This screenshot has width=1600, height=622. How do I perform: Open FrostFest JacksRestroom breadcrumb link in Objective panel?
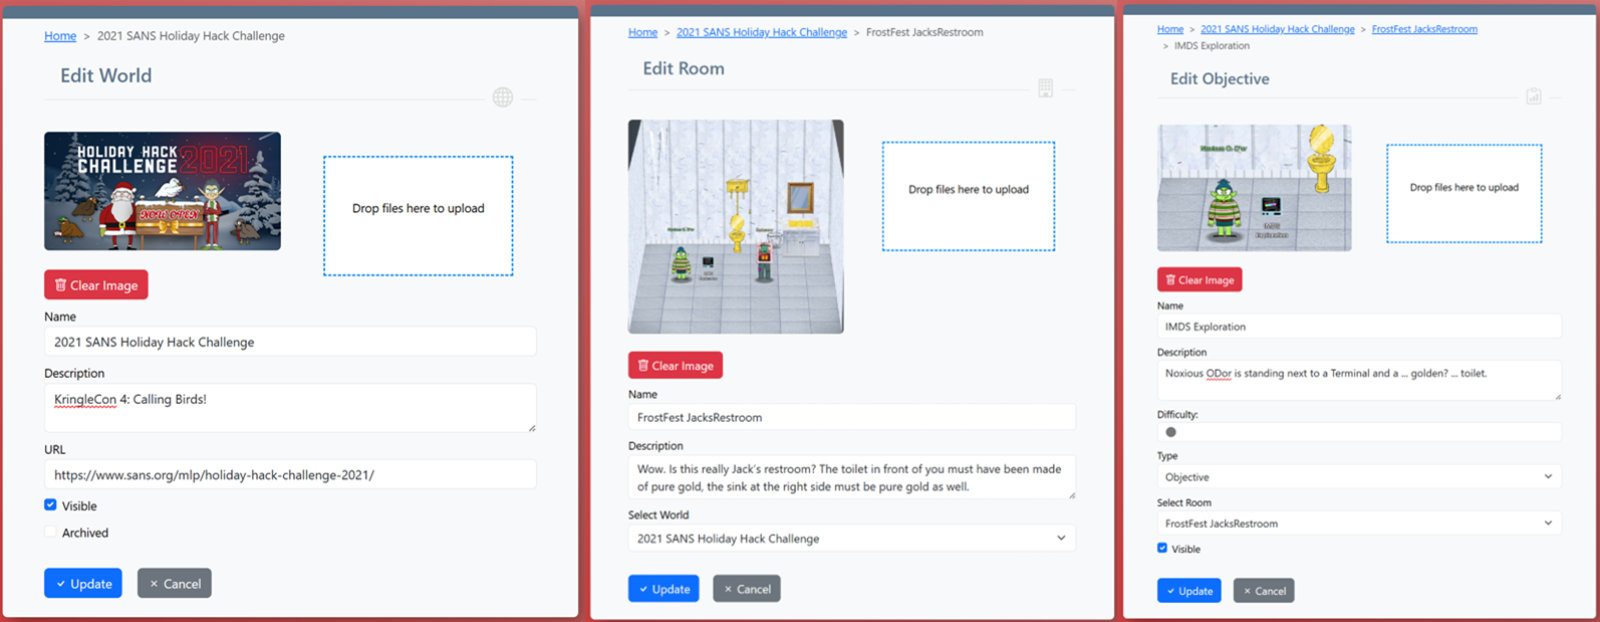(1424, 29)
